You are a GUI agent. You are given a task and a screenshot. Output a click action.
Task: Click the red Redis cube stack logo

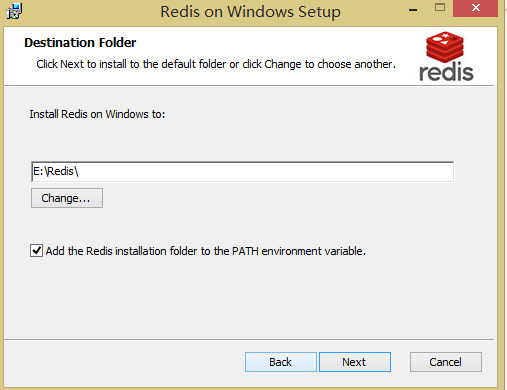tap(445, 47)
